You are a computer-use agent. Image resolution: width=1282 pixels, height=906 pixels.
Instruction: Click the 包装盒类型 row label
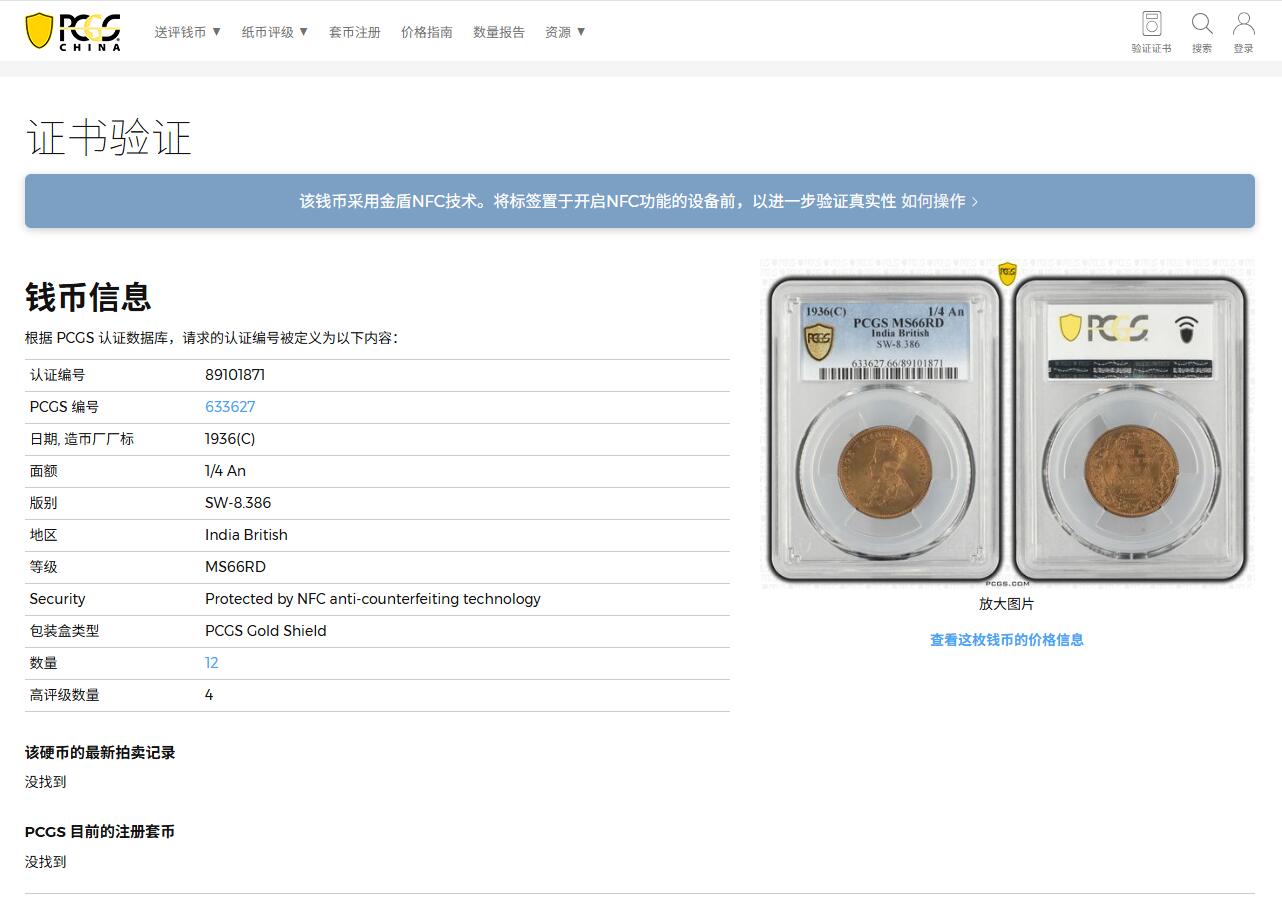64,631
